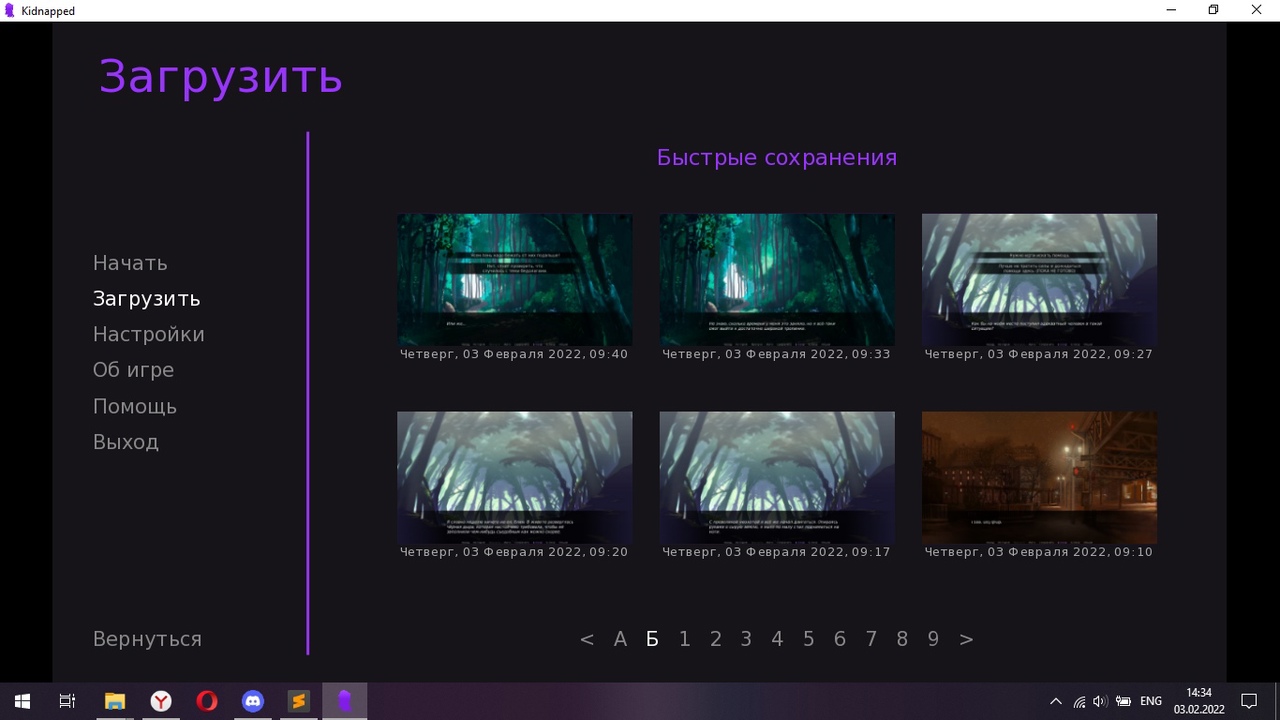This screenshot has width=1280, height=720.
Task: Select save page 5
Action: 808,639
